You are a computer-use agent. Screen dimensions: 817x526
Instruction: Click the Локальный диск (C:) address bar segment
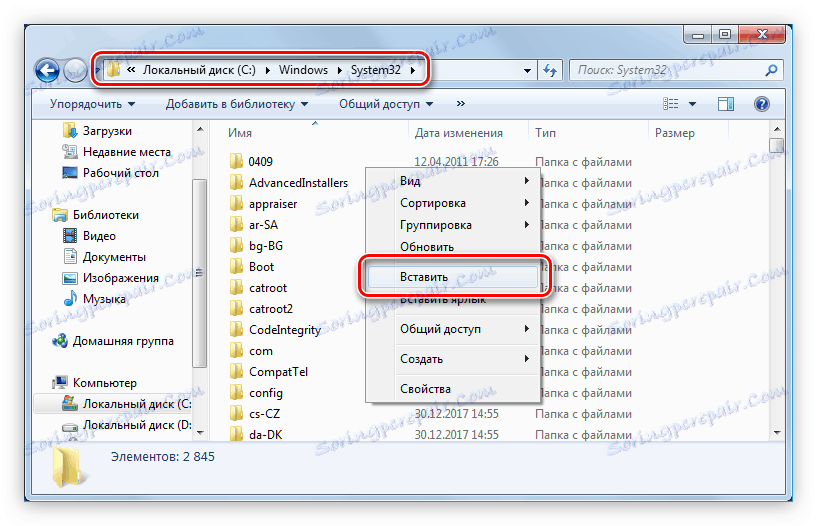point(200,70)
